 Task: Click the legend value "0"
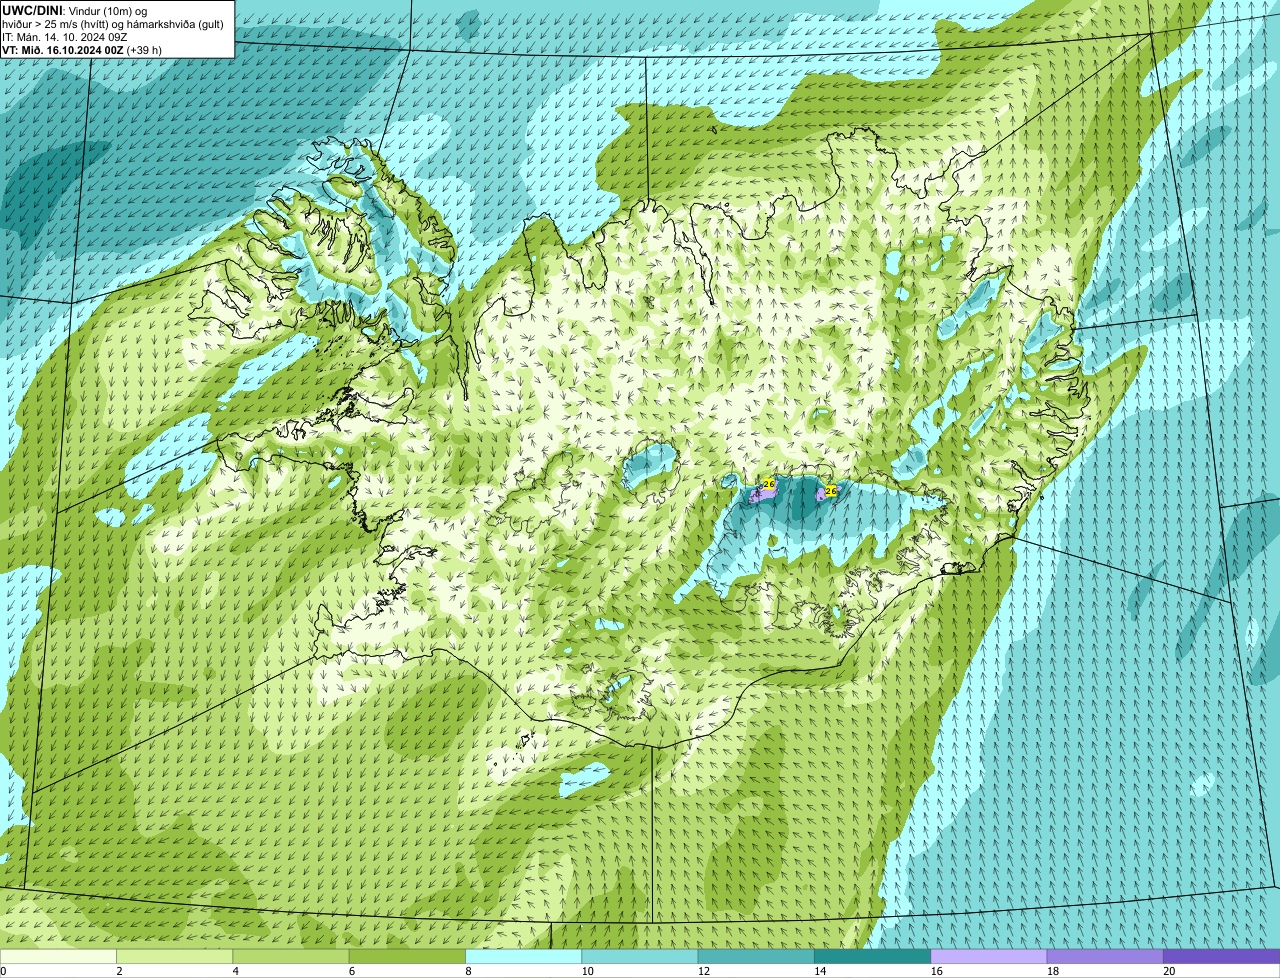[x=3, y=971]
